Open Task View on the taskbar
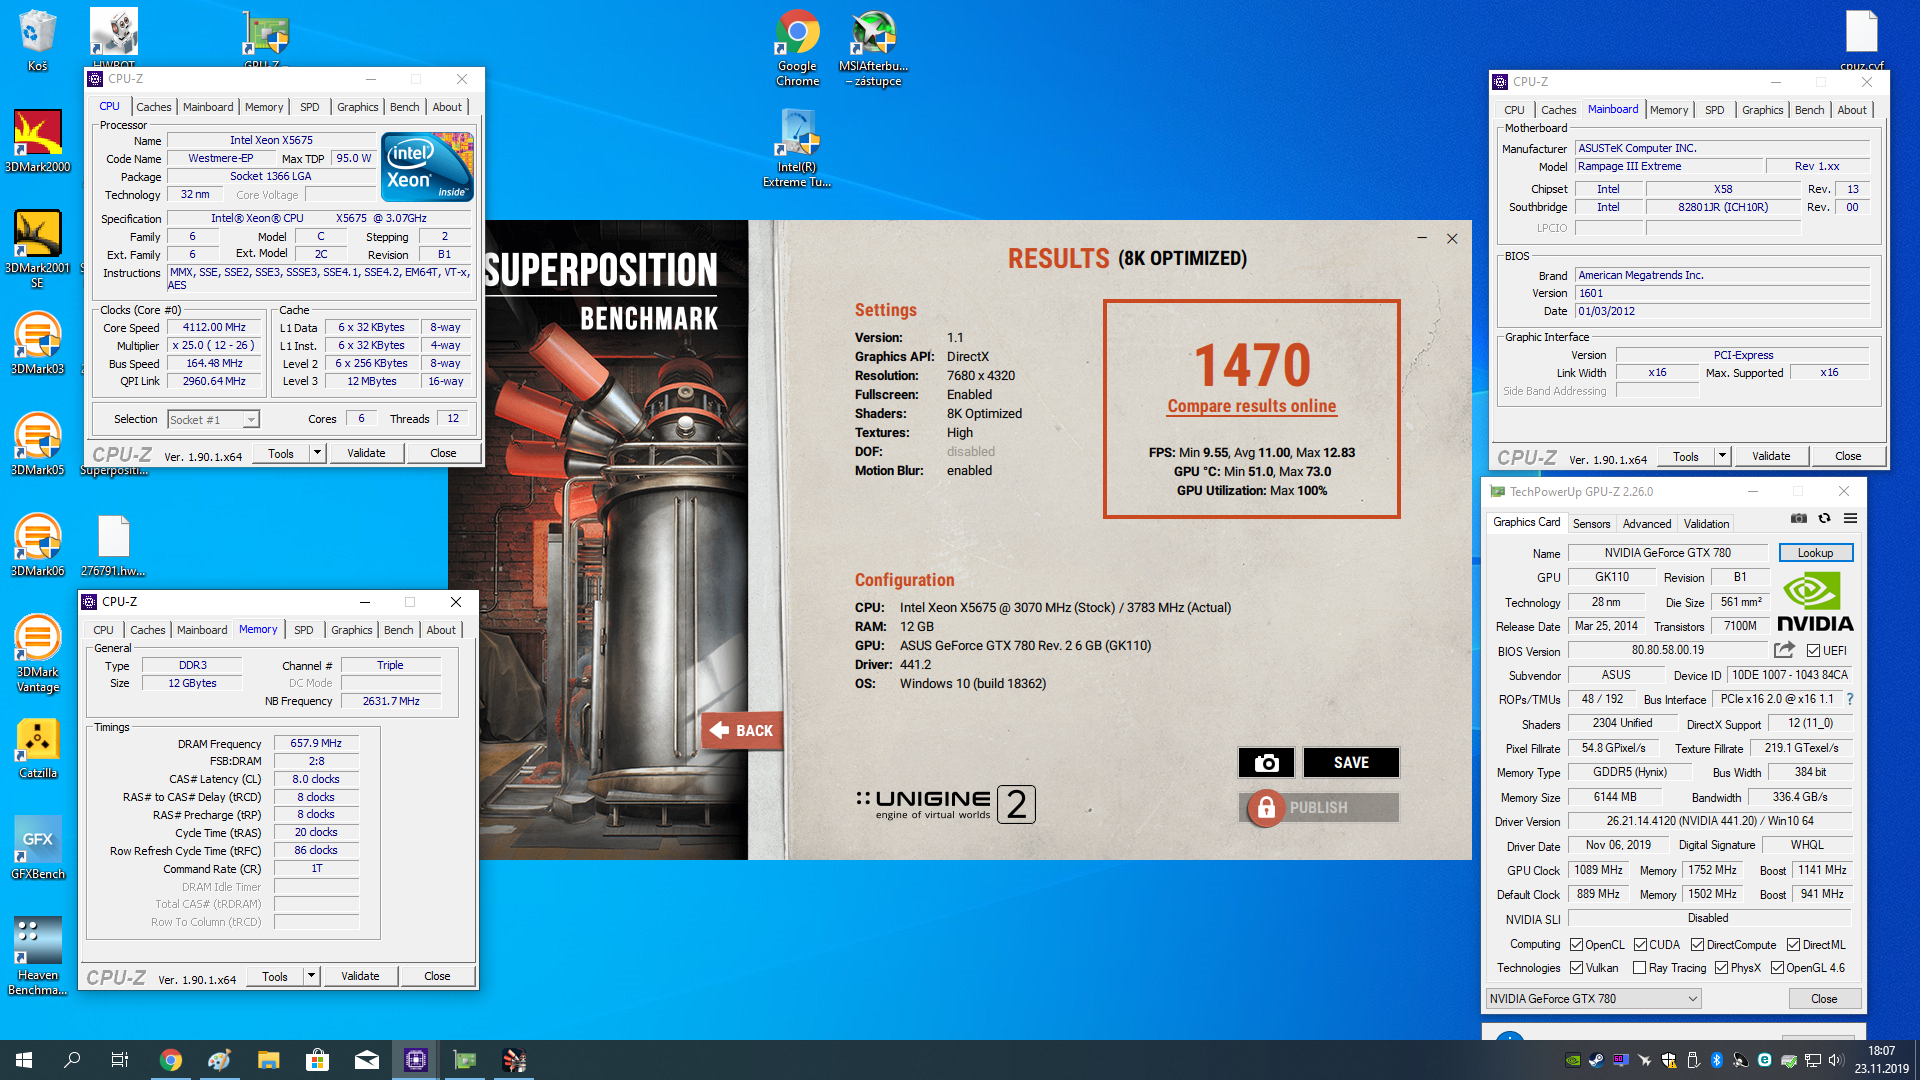 [x=120, y=1060]
